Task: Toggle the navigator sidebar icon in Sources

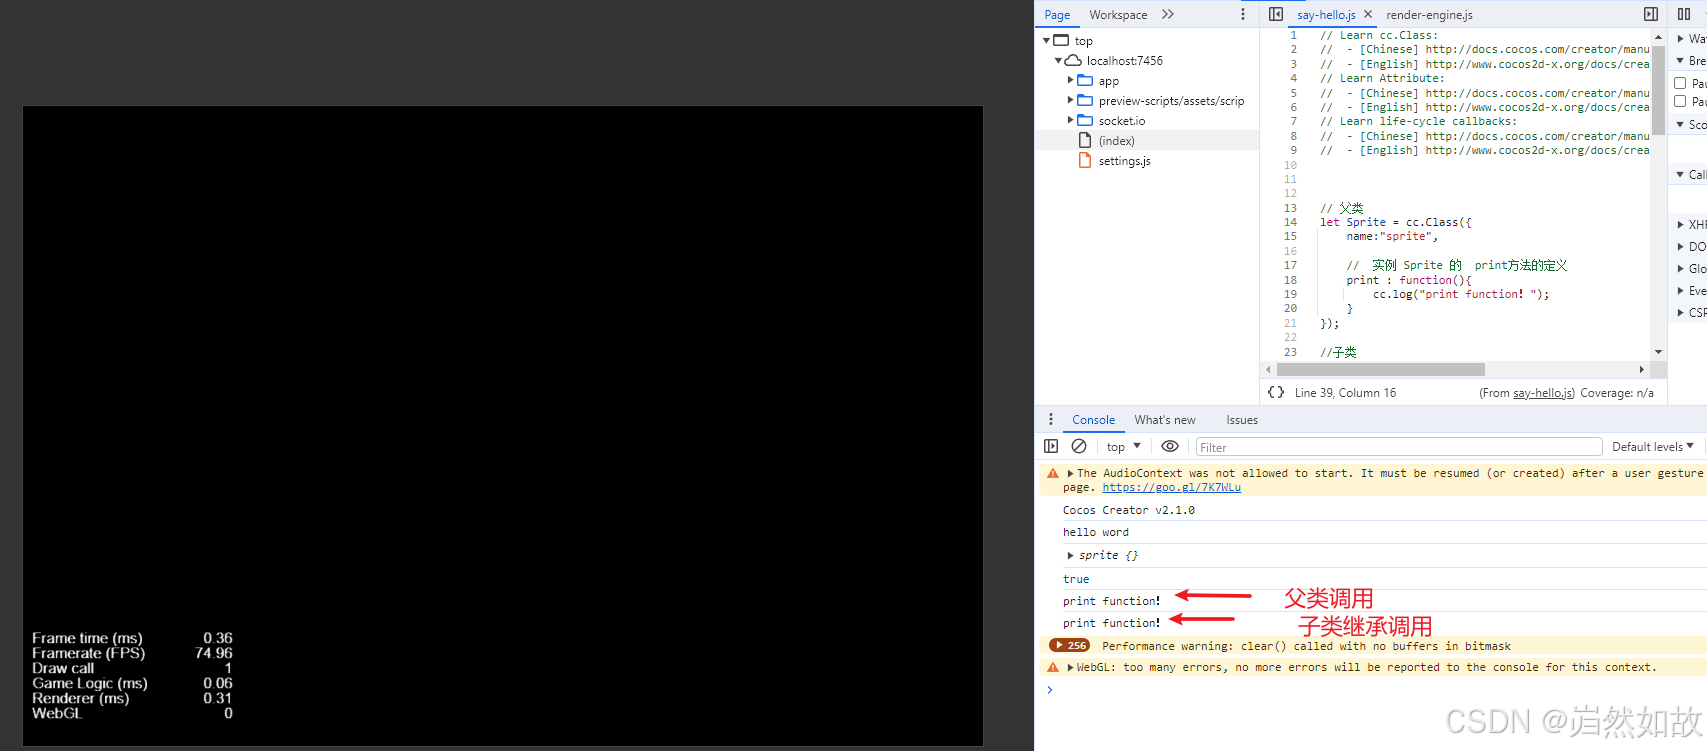Action: (1276, 14)
